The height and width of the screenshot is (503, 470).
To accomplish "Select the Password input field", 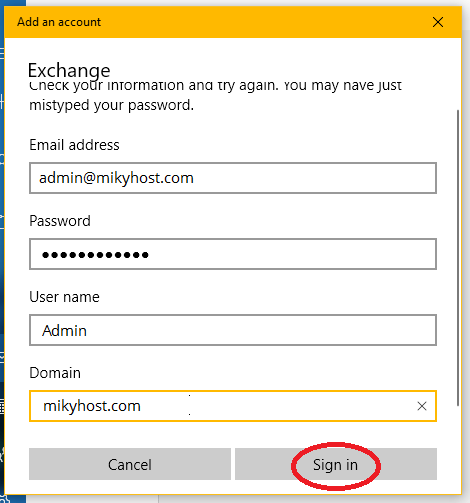I will [x=233, y=254].
